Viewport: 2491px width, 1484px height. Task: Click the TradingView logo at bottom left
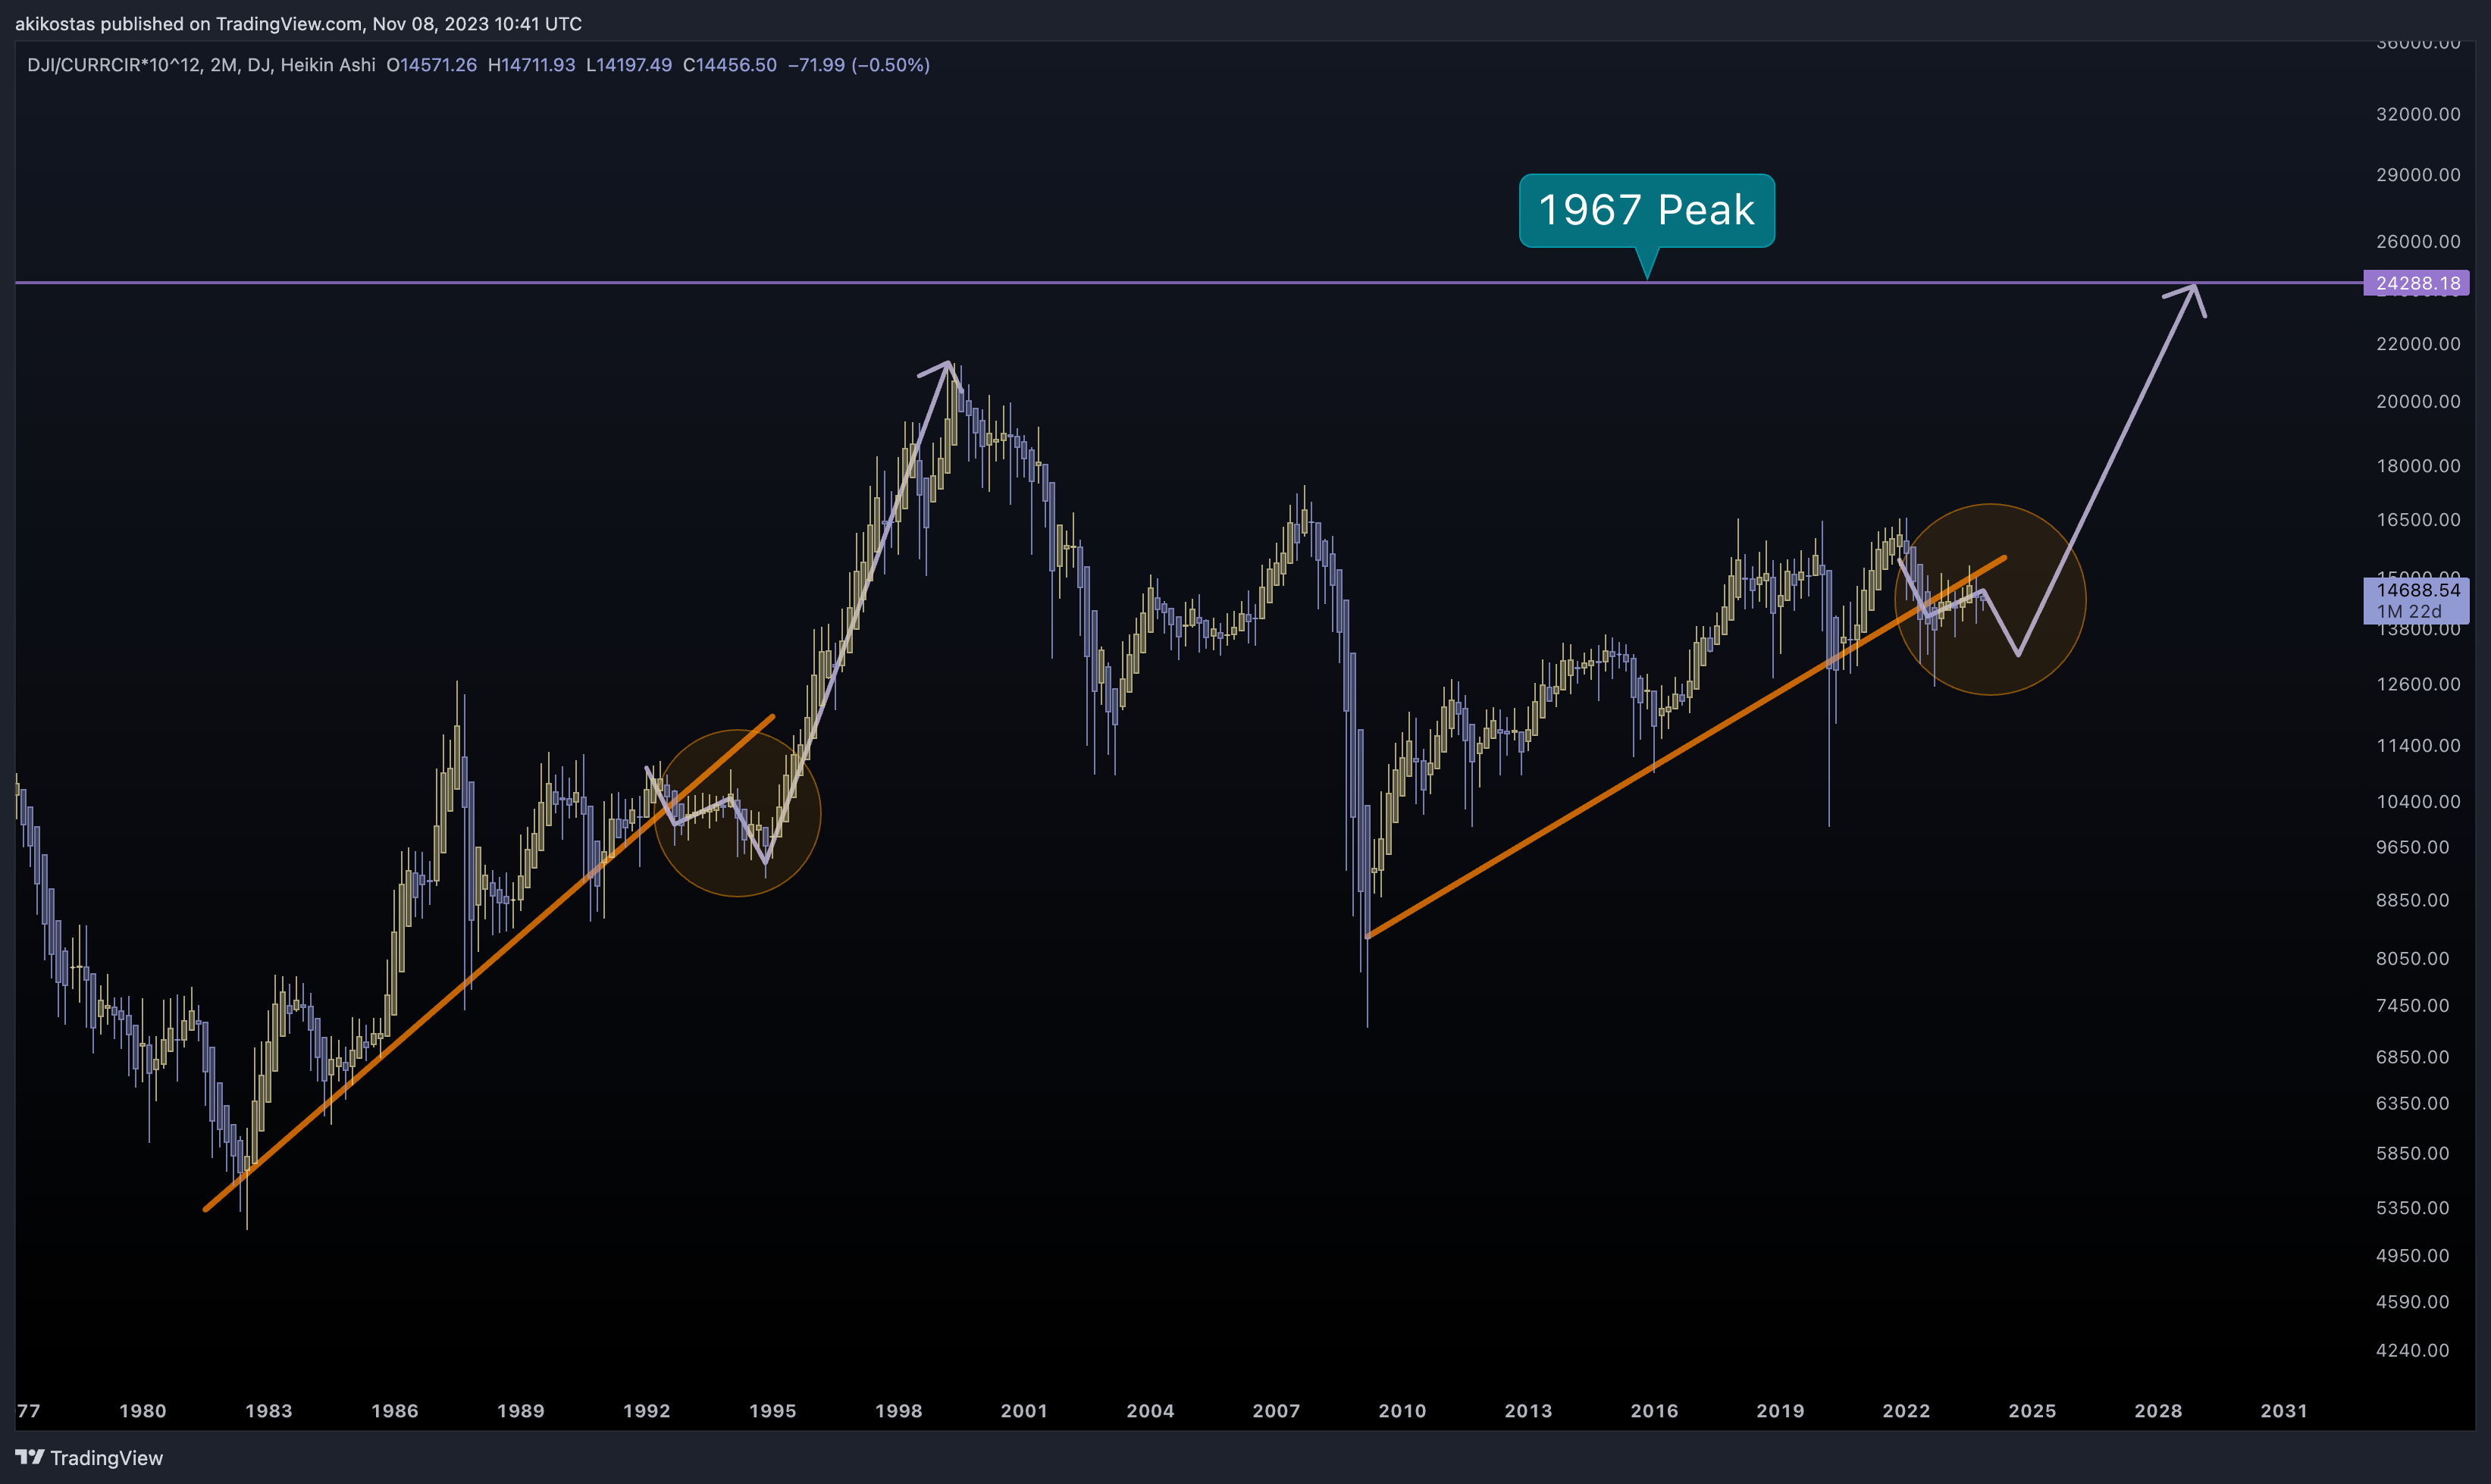click(x=89, y=1457)
